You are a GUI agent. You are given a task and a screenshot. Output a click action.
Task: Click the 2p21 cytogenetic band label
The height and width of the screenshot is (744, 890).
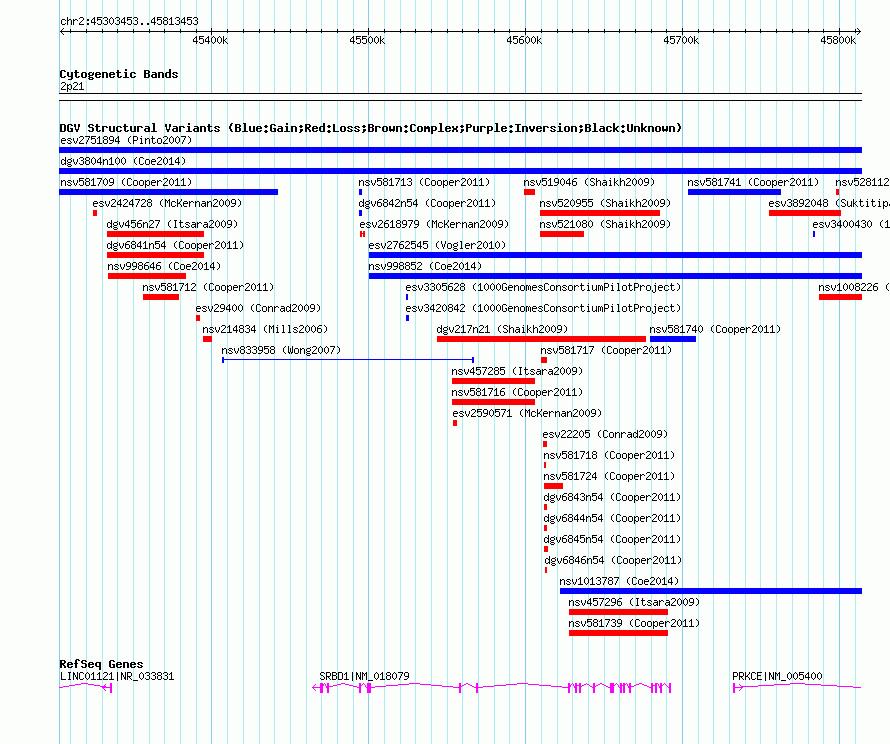72,86
